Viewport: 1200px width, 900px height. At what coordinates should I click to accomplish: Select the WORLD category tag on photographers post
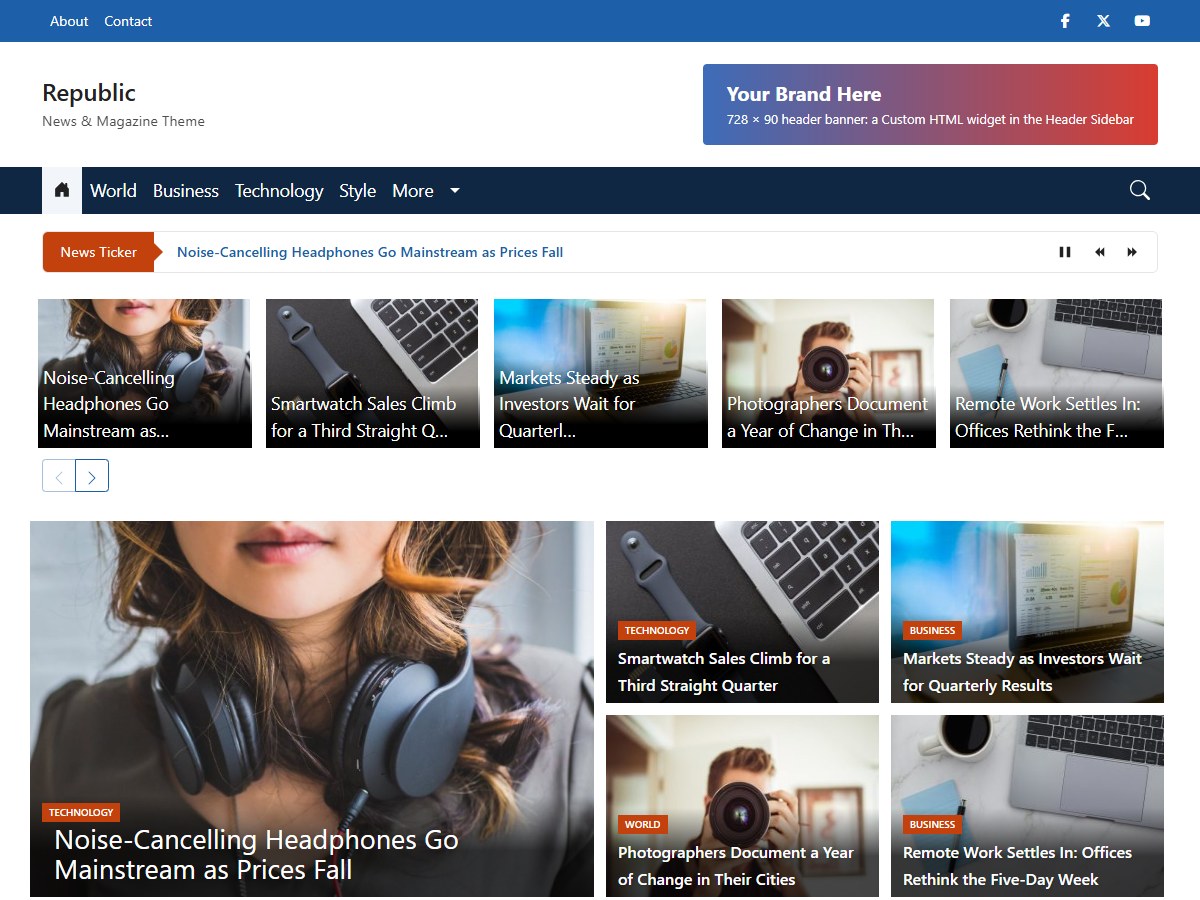[x=642, y=824]
